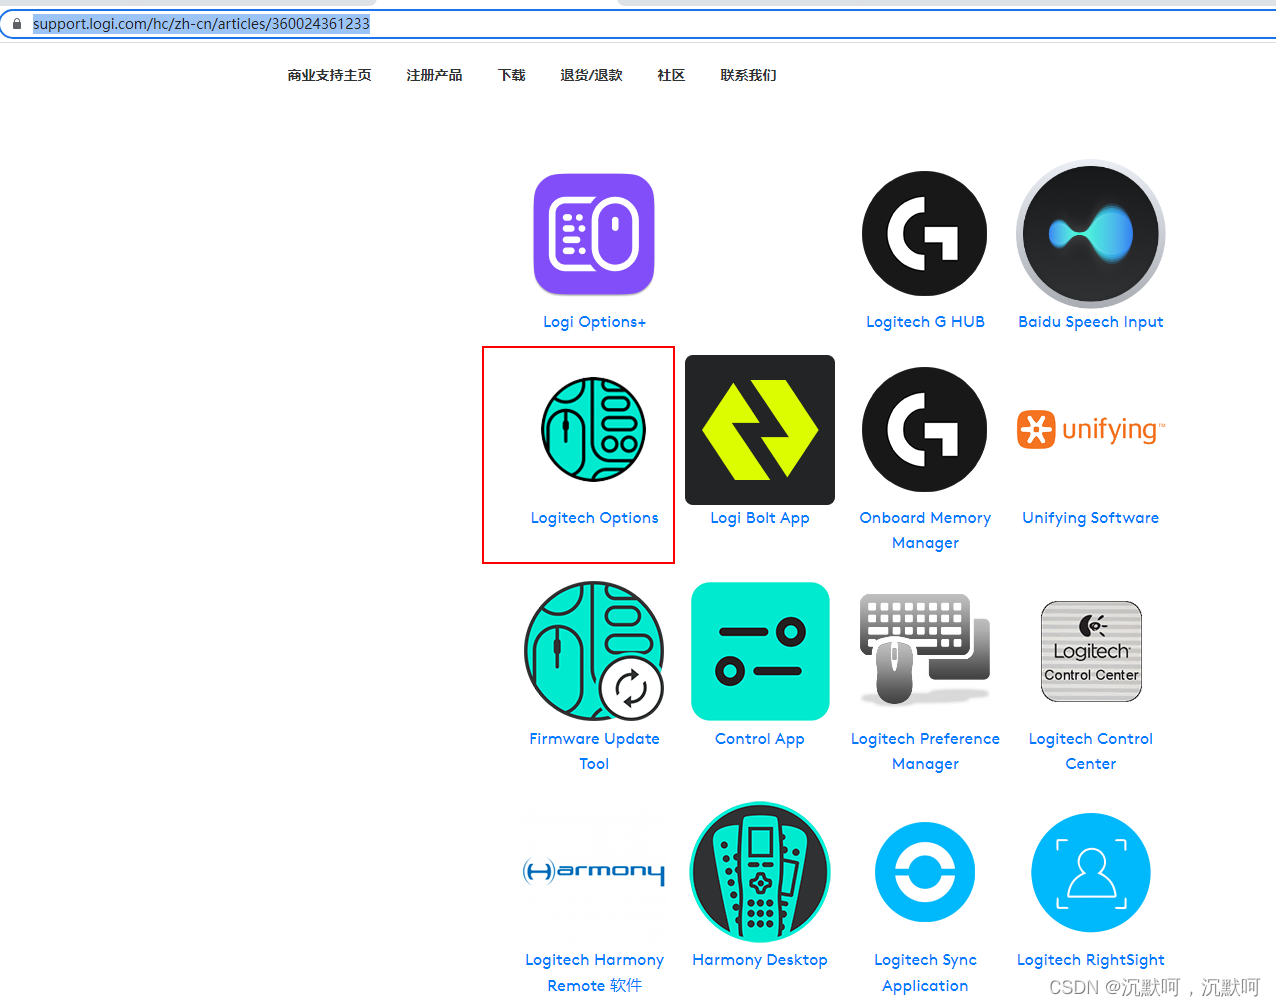1276x1006 pixels.
Task: Follow the Onboard Memory Manager link
Action: (925, 530)
